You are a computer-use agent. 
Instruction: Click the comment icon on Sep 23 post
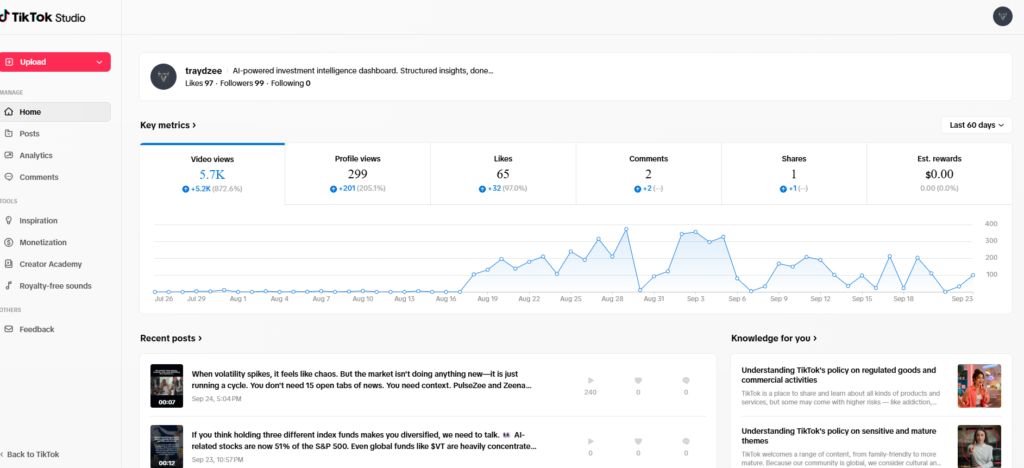[686, 441]
